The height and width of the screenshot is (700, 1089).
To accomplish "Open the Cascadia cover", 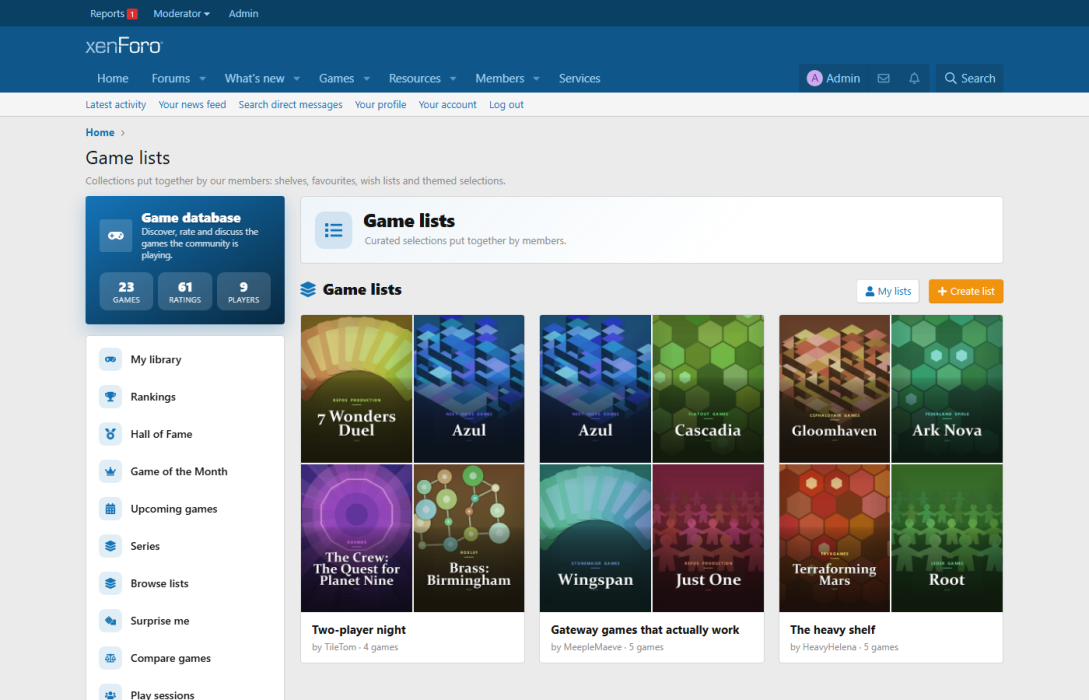I will coord(708,389).
